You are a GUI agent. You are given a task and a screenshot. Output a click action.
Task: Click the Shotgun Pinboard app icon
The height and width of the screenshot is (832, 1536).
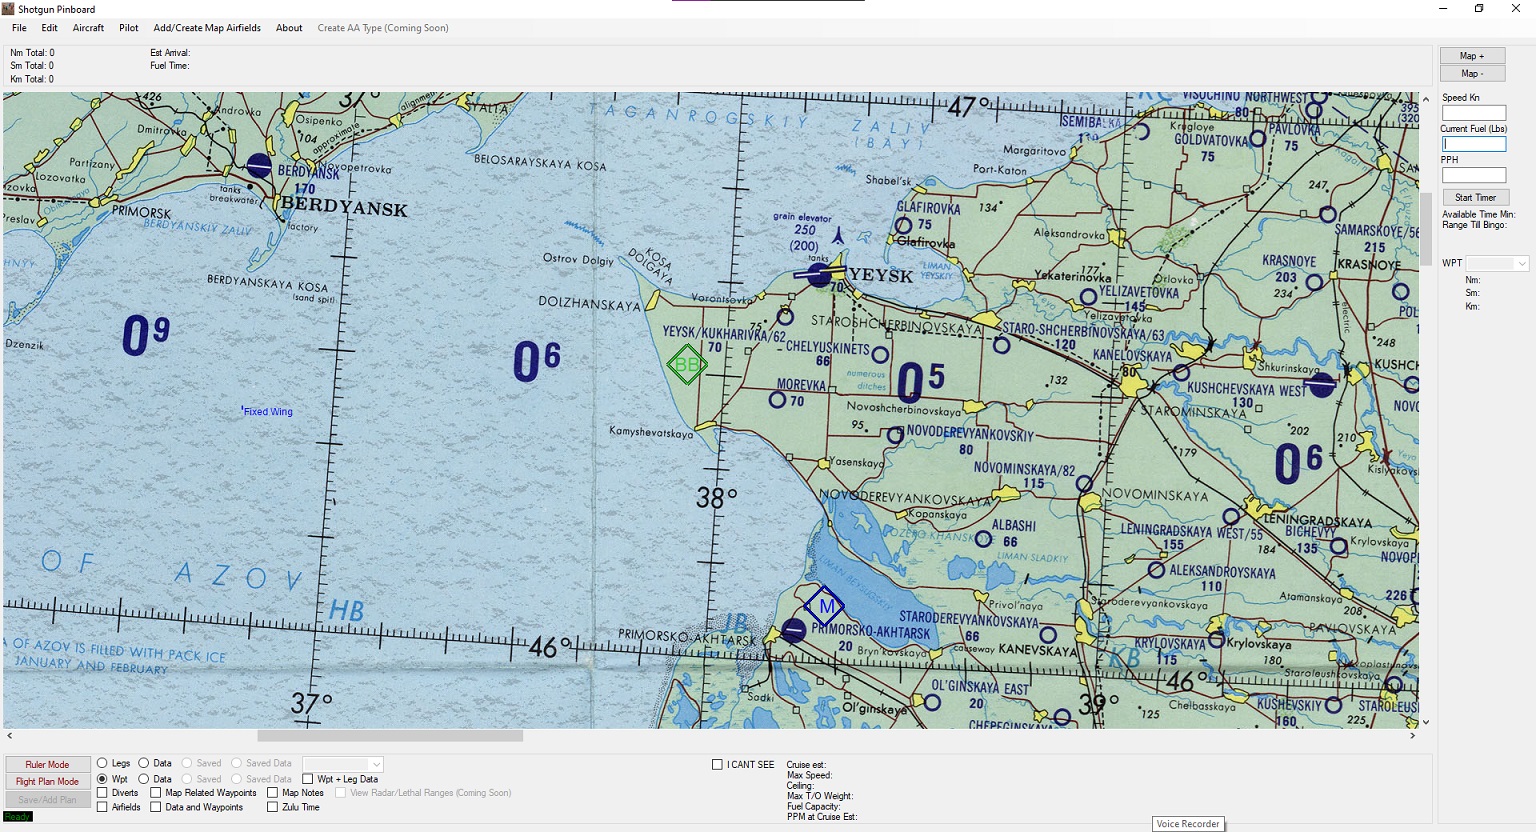9,9
